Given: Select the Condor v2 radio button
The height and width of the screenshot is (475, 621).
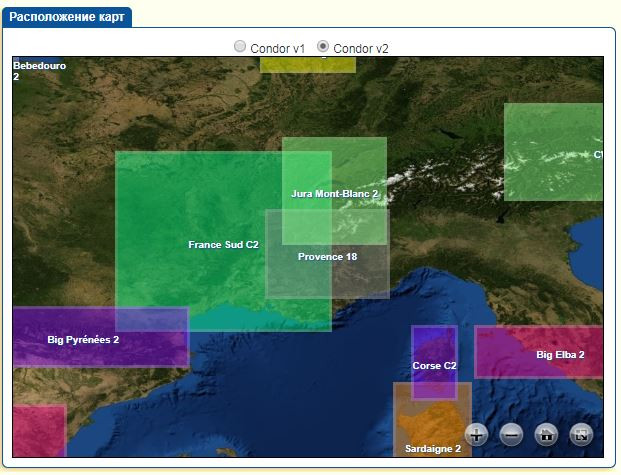Looking at the screenshot, I should 323,47.
